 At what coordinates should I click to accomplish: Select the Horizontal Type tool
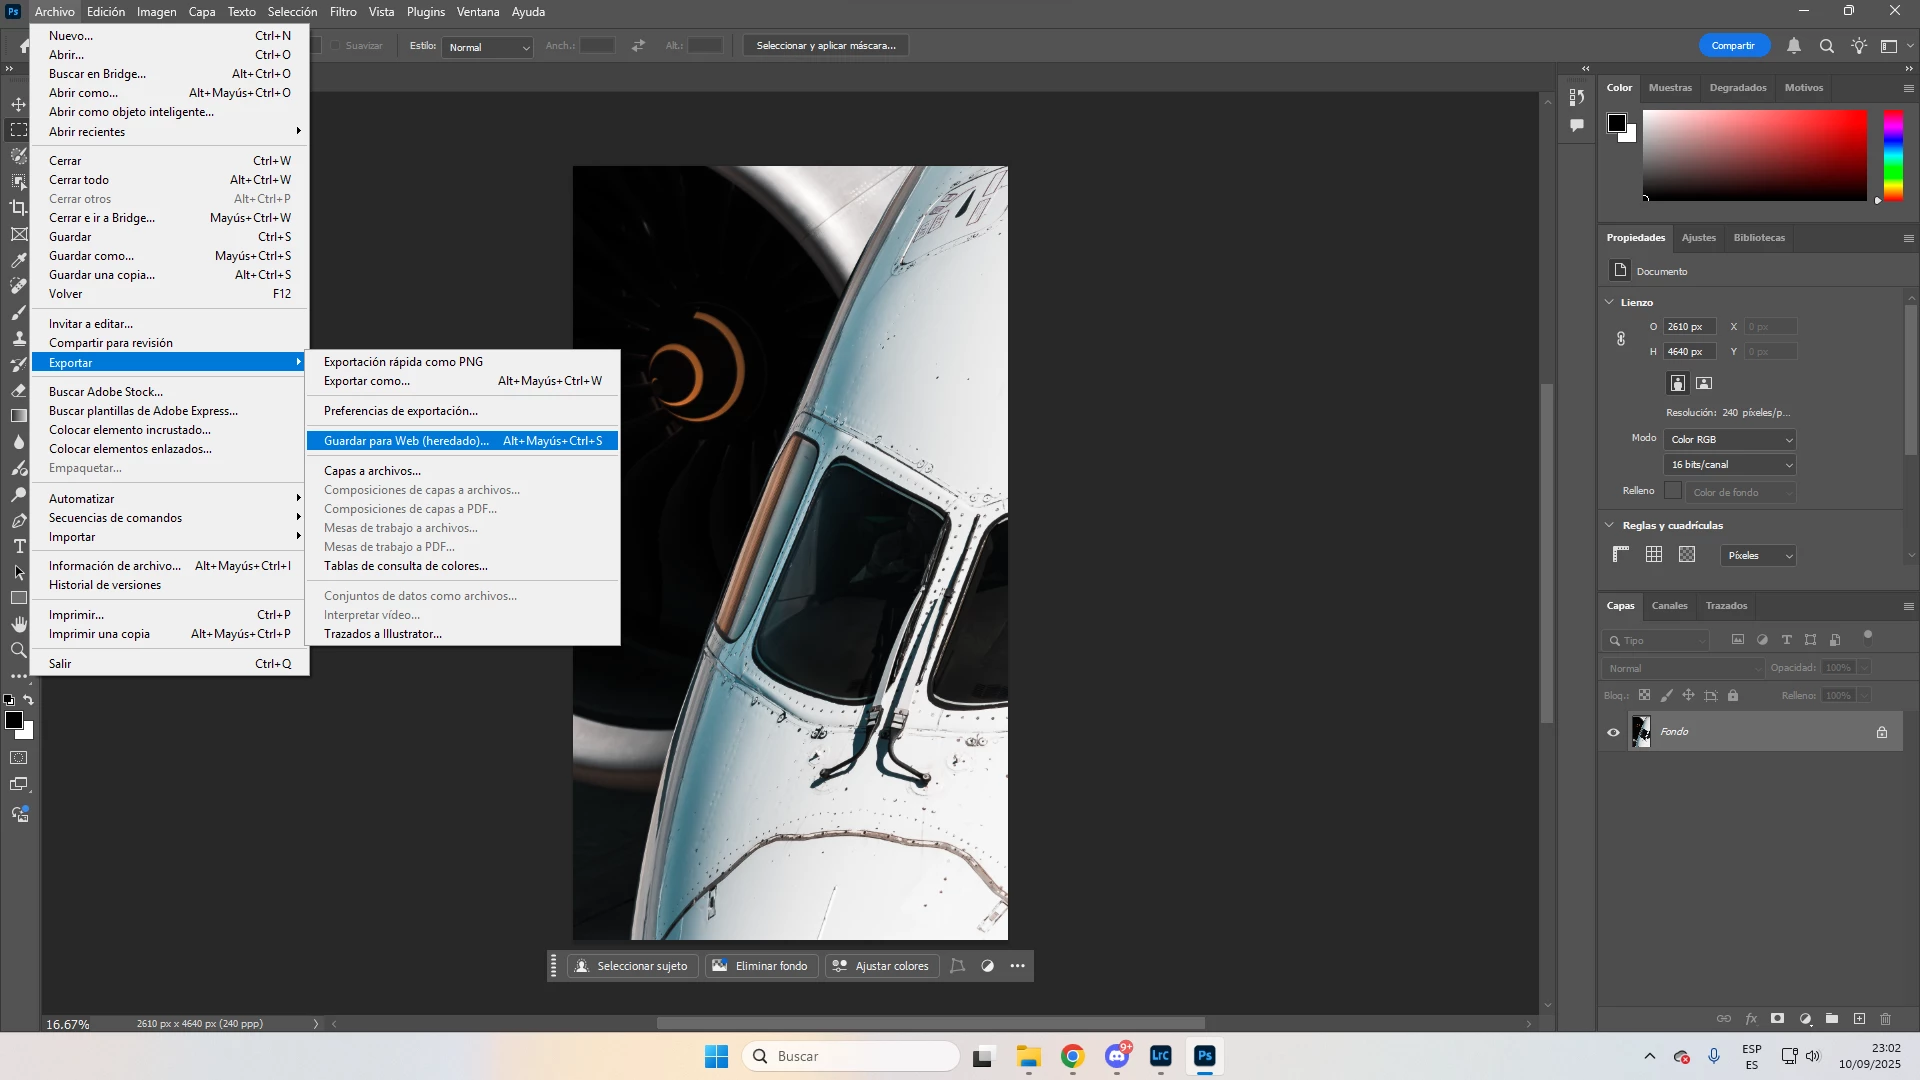click(19, 546)
